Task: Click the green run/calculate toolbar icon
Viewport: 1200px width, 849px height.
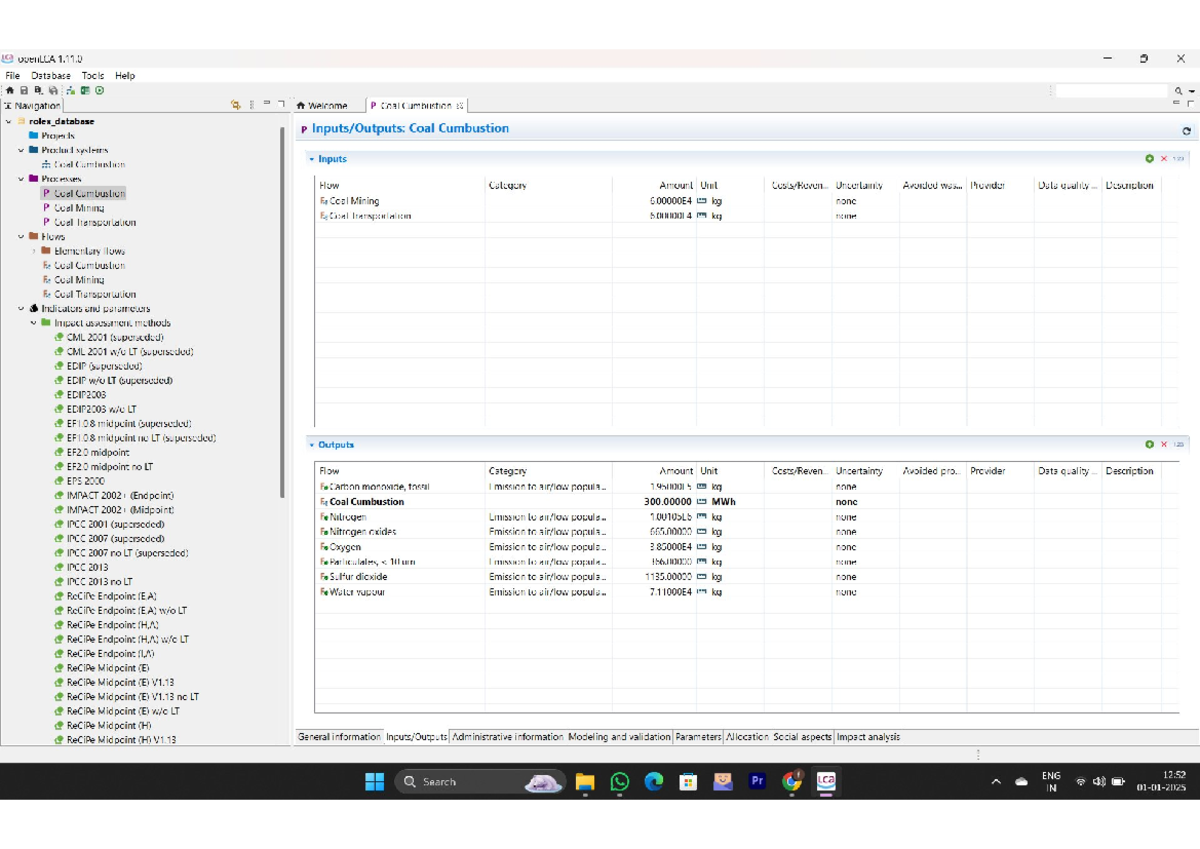Action: (x=99, y=90)
